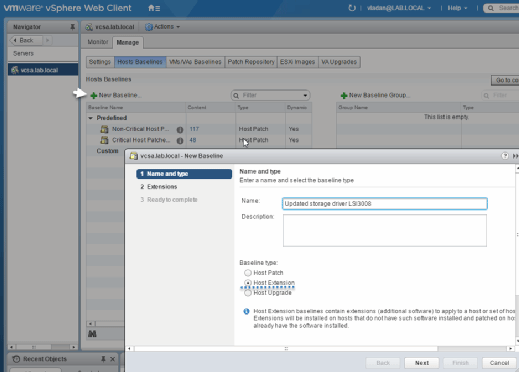Screen dimensions: 519x372
Task: Open the Hosts Baselines sub-tab
Action: [140, 62]
